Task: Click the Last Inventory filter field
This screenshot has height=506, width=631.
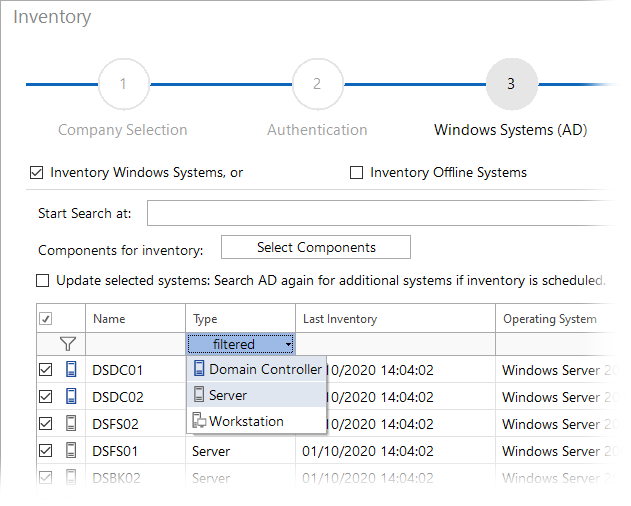Action: click(x=395, y=344)
